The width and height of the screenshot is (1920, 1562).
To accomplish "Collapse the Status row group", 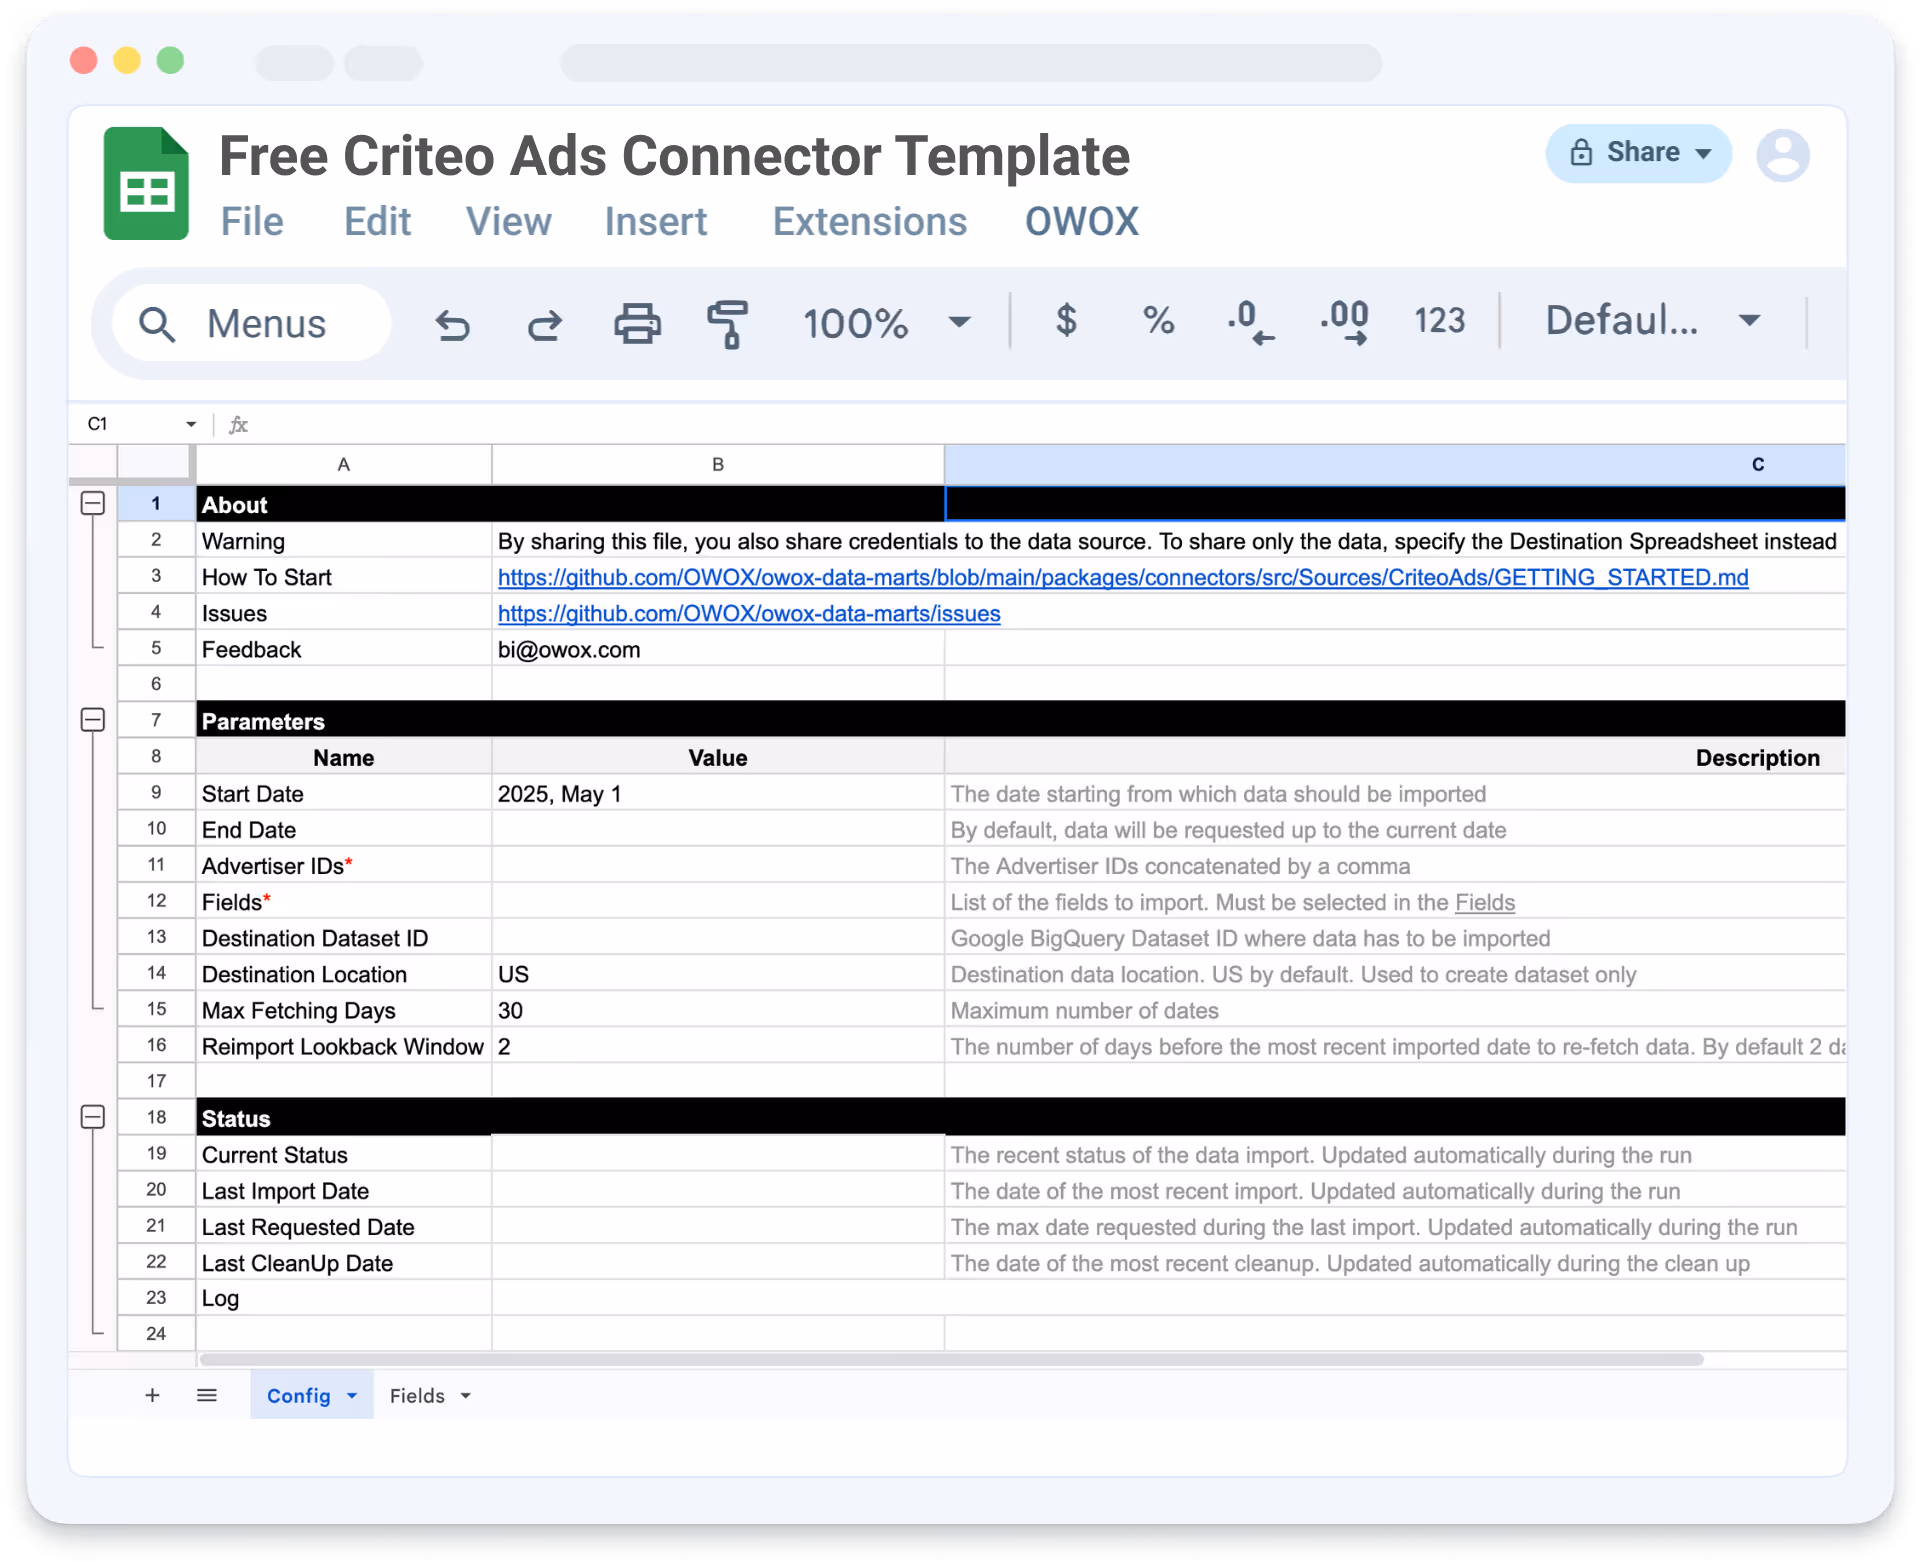I will [x=92, y=1116].
